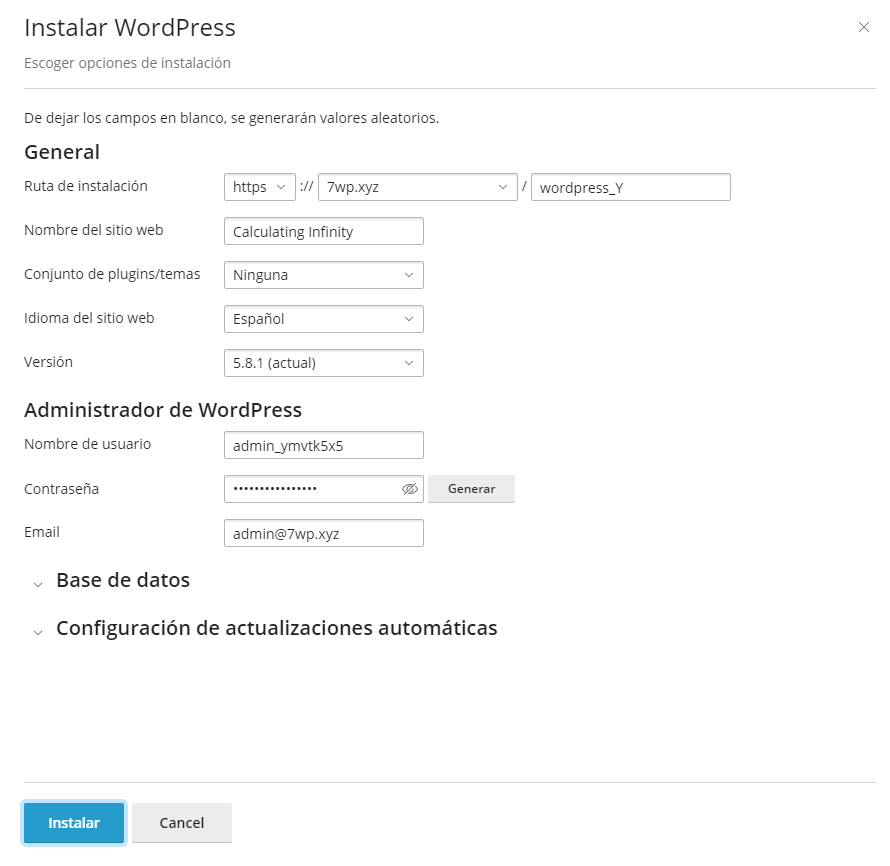Click the Ruta de instalación label
Screen dimensions: 890x866
[86, 186]
